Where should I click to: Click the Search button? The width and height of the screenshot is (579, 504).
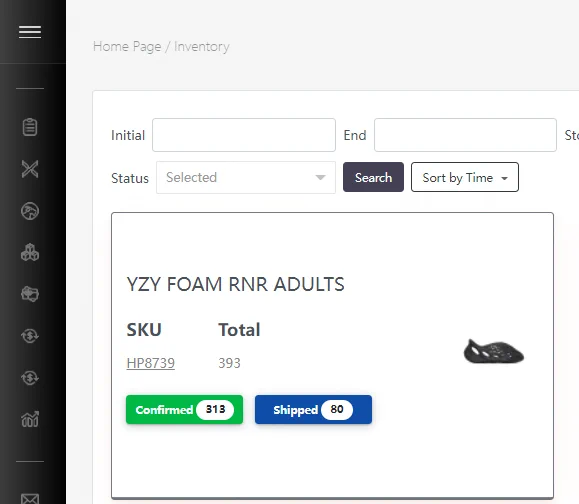373,177
